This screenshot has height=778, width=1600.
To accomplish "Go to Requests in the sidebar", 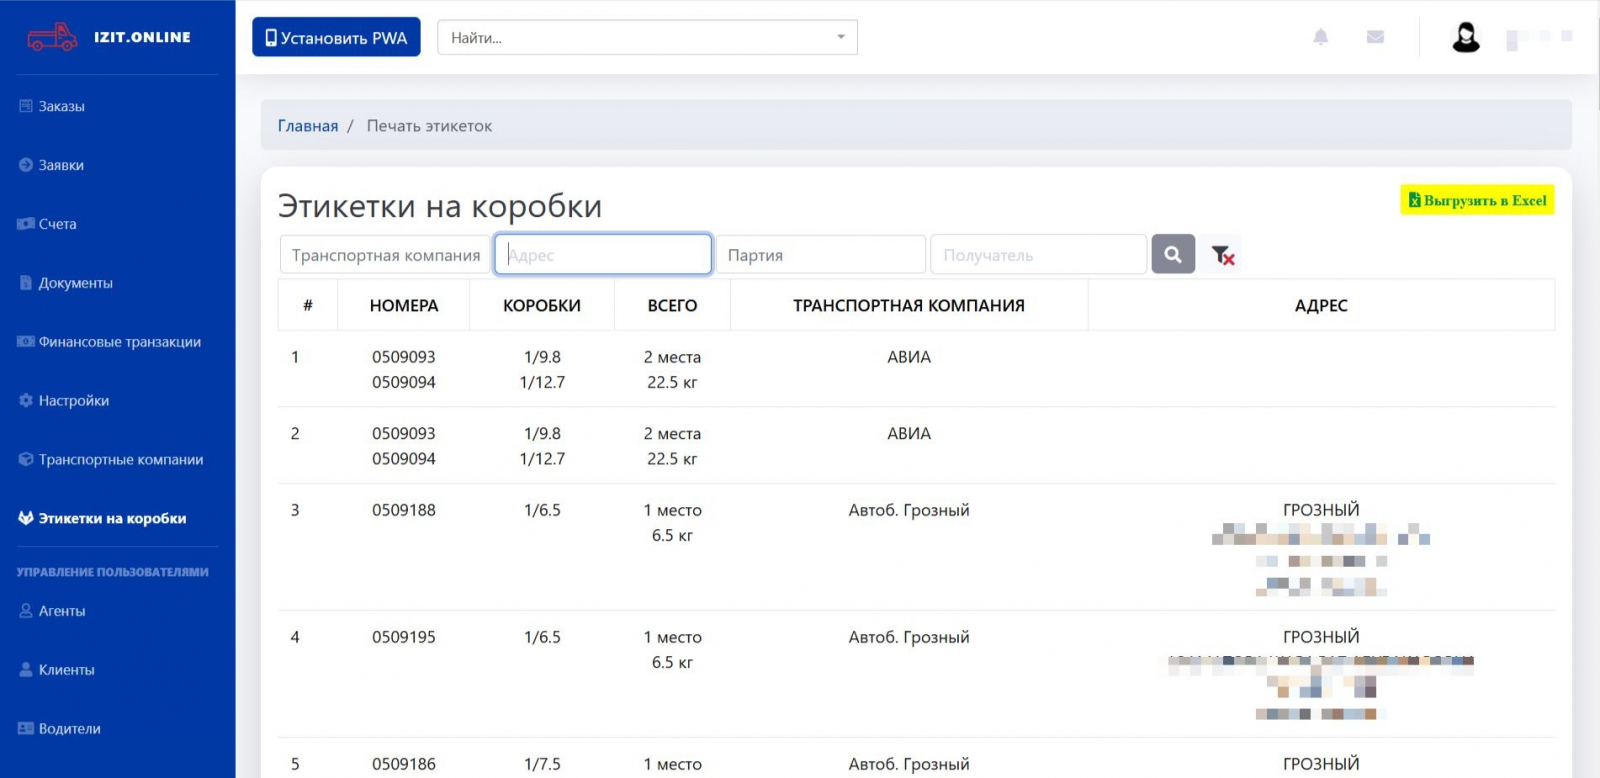I will [61, 165].
